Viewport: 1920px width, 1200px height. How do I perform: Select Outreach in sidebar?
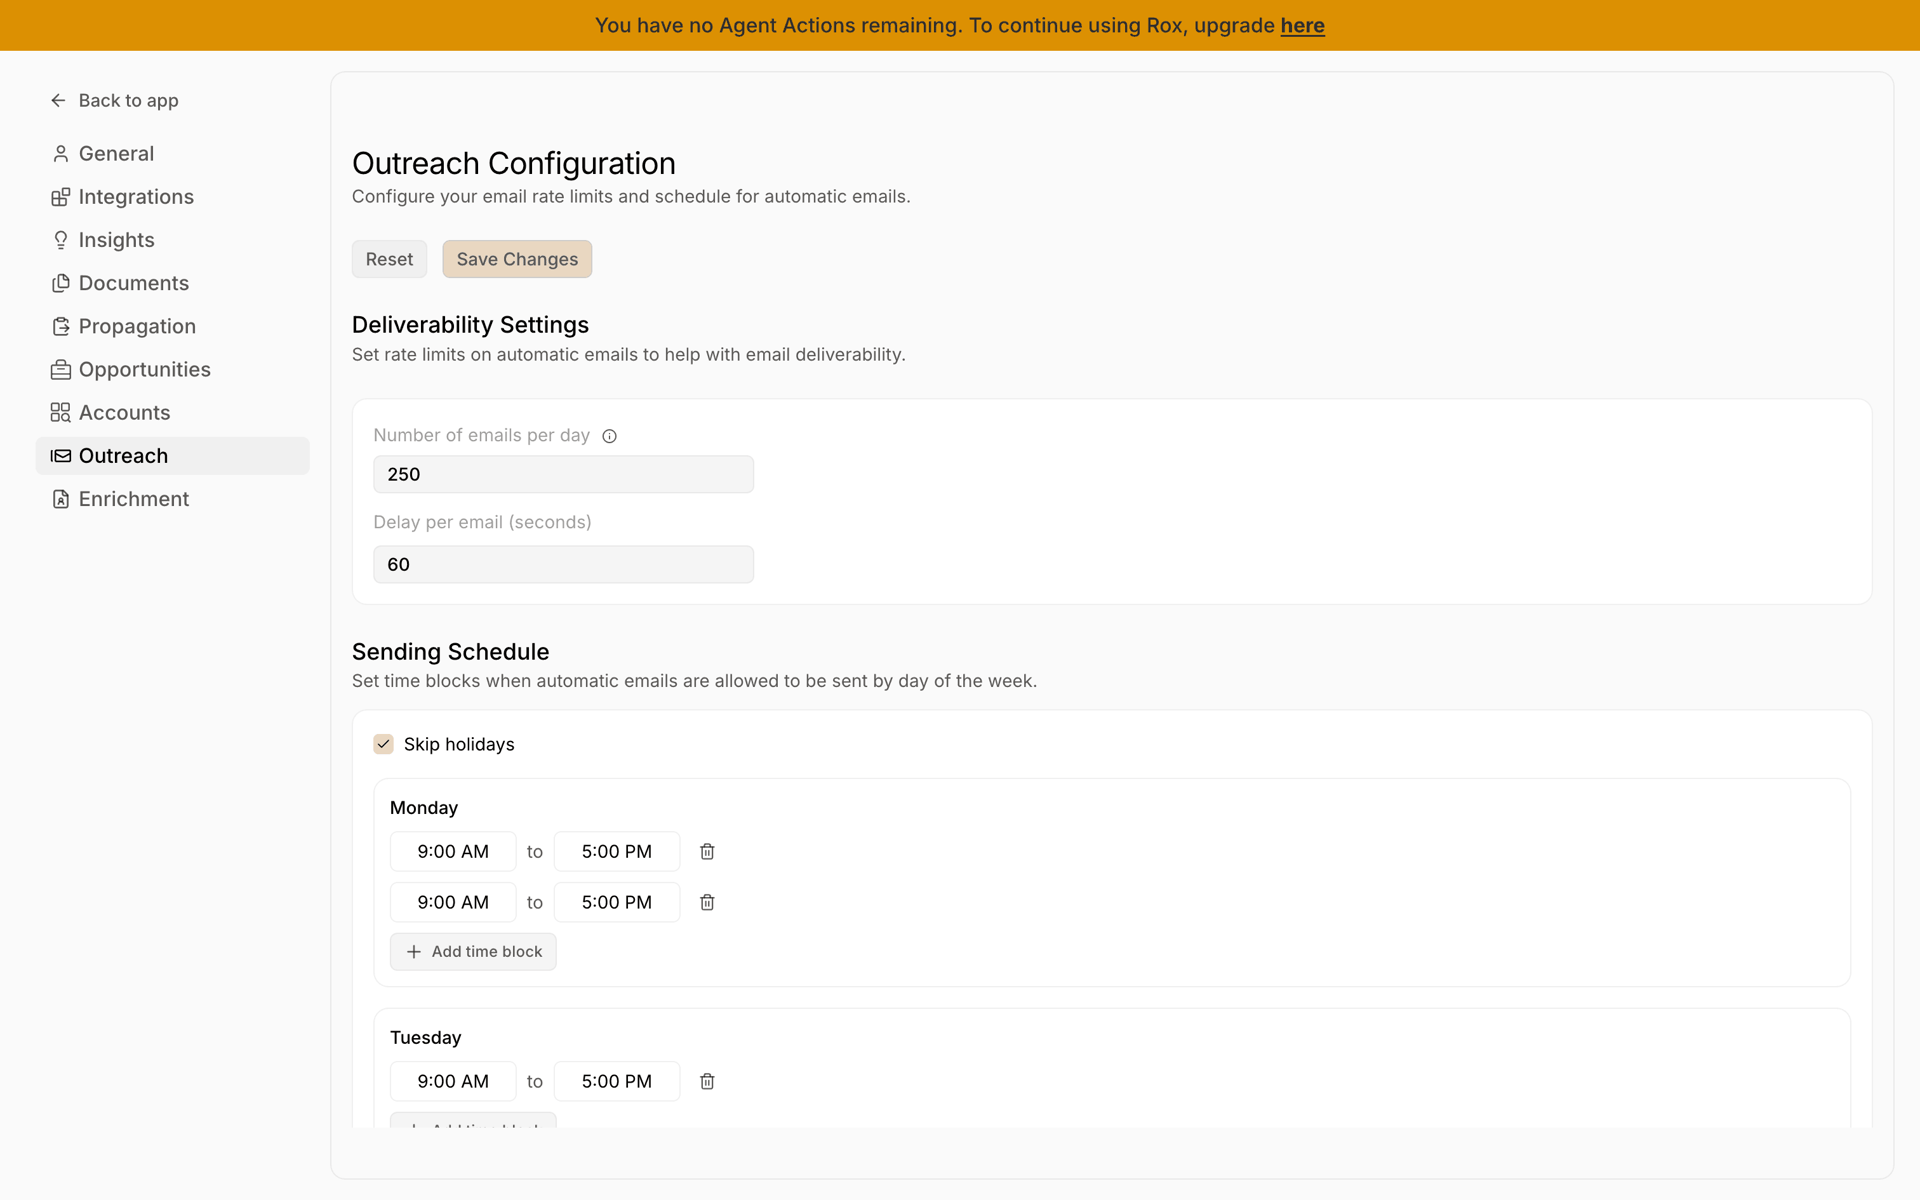pos(172,456)
